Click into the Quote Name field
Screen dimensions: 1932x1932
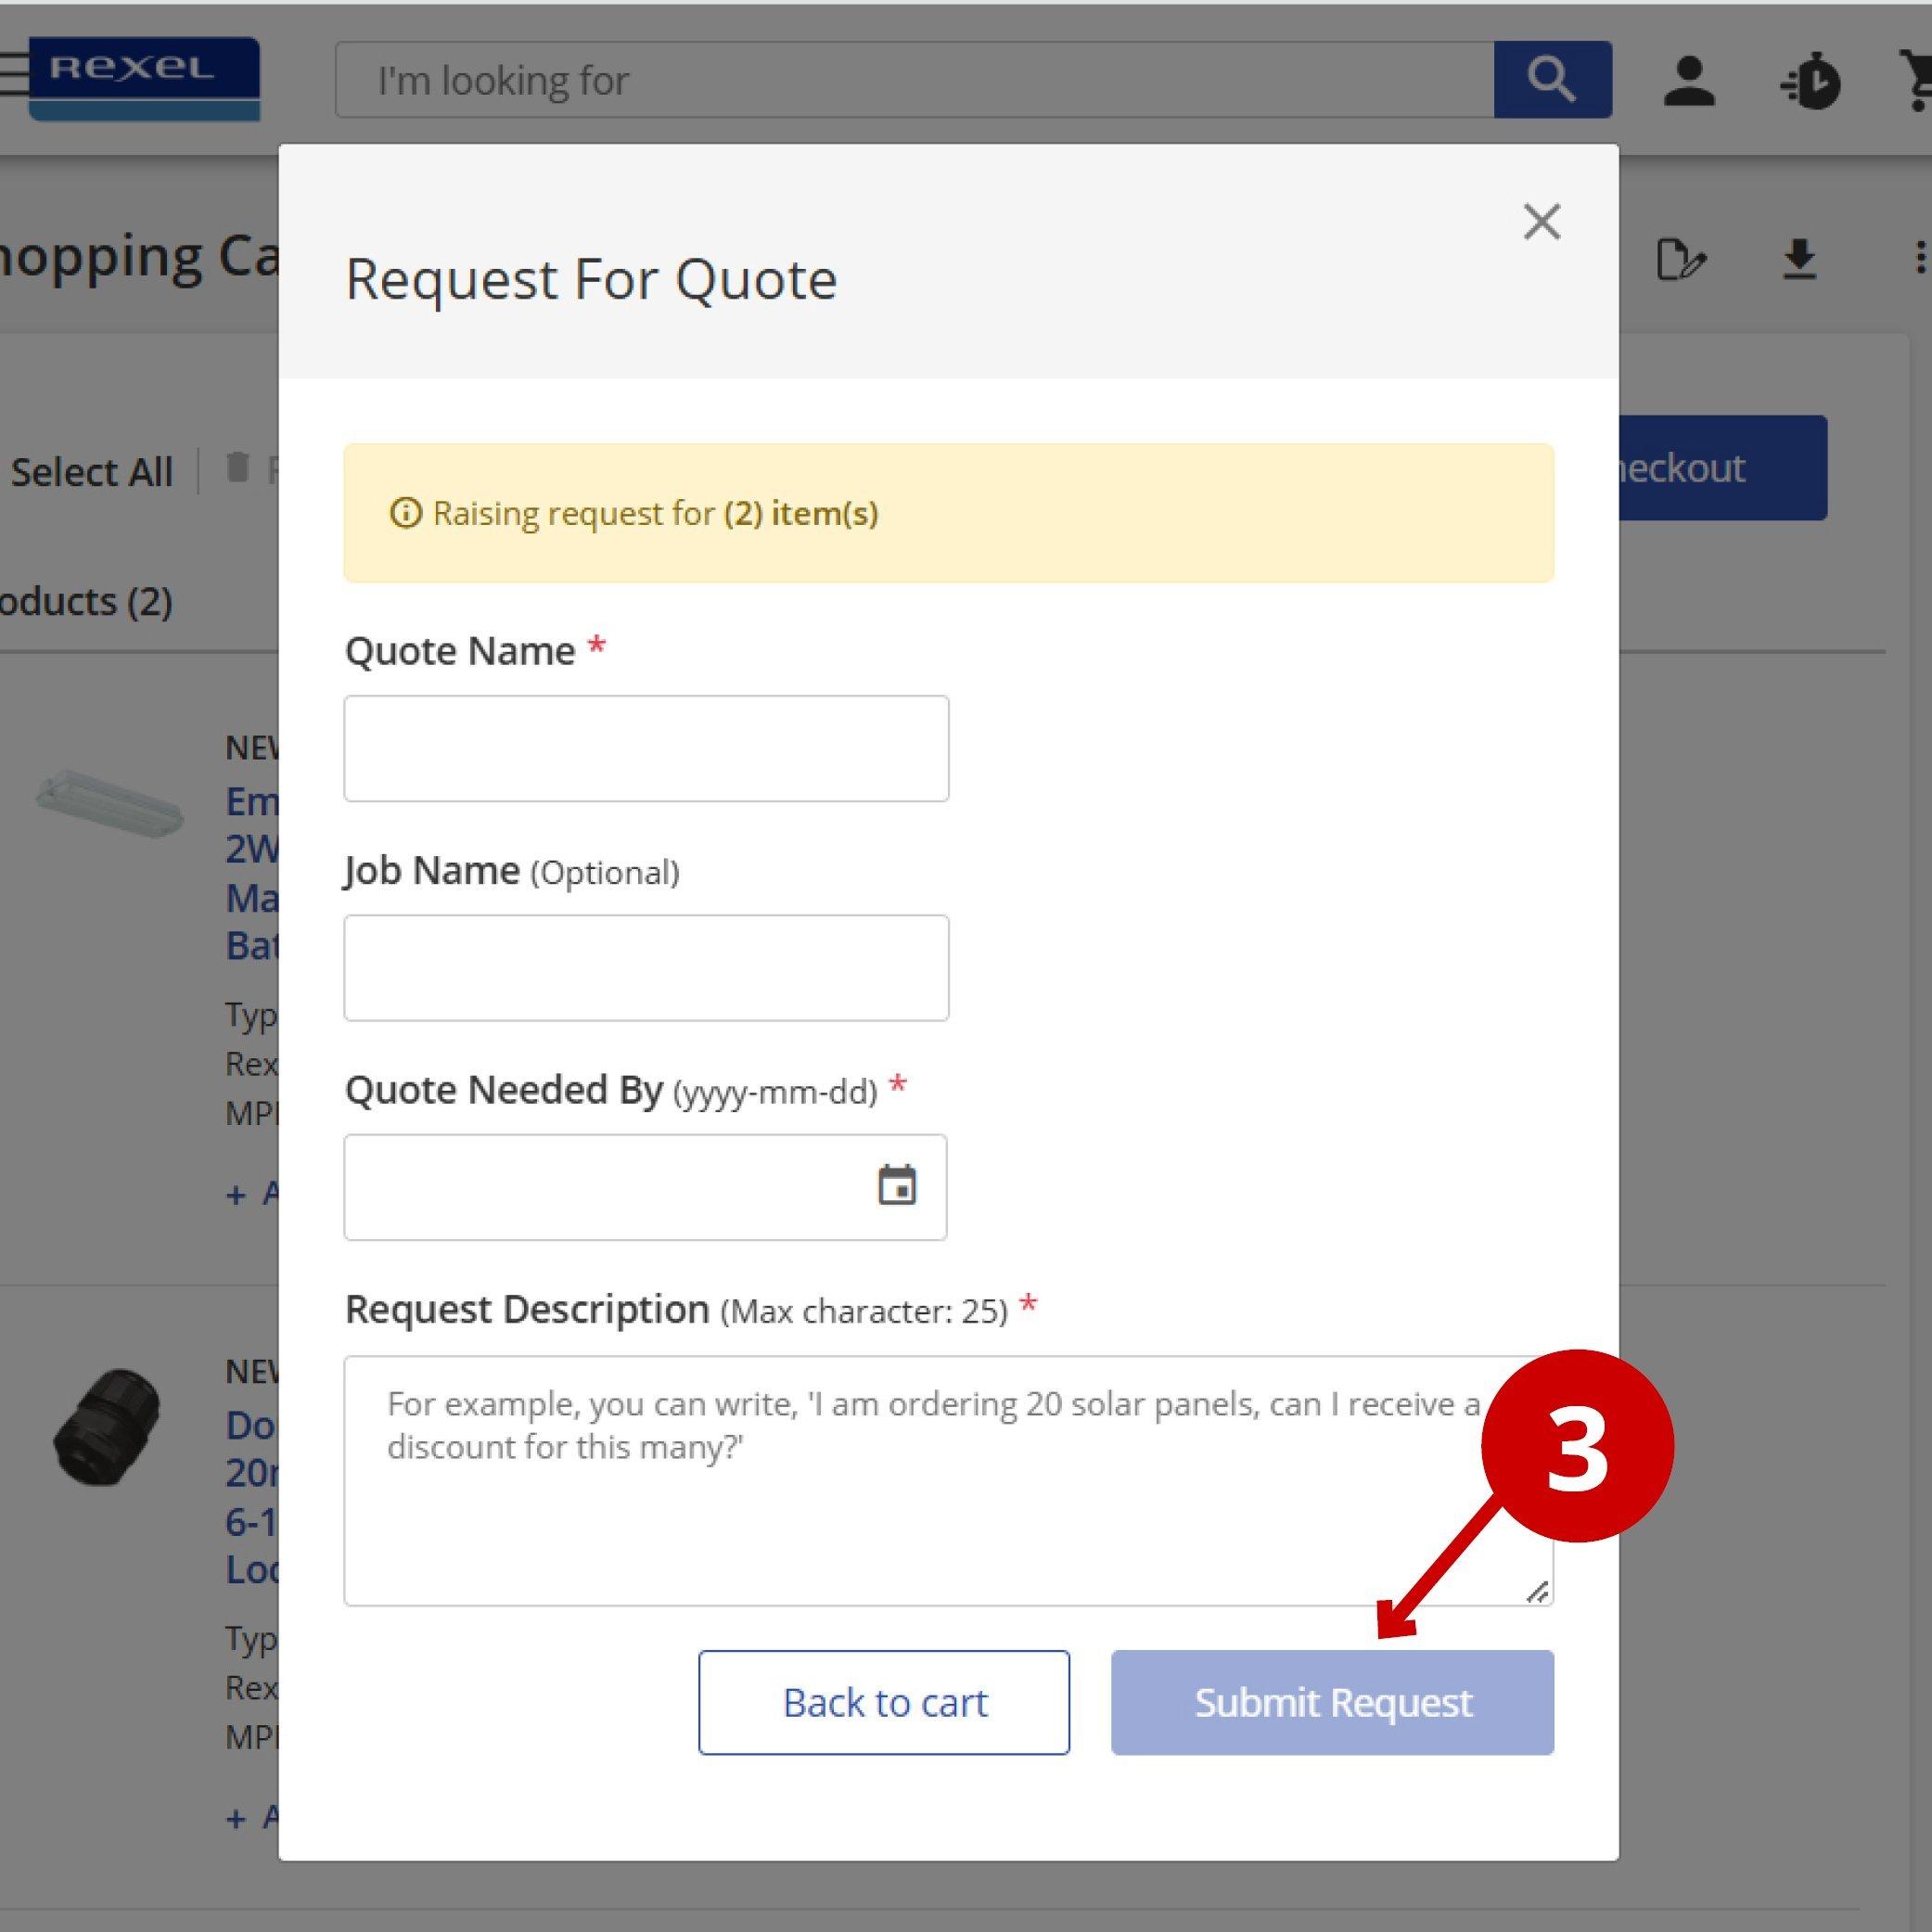coord(646,748)
